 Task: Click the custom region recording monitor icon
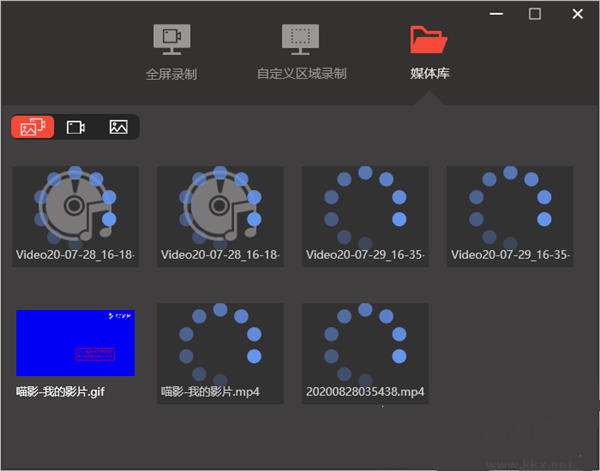[x=300, y=39]
